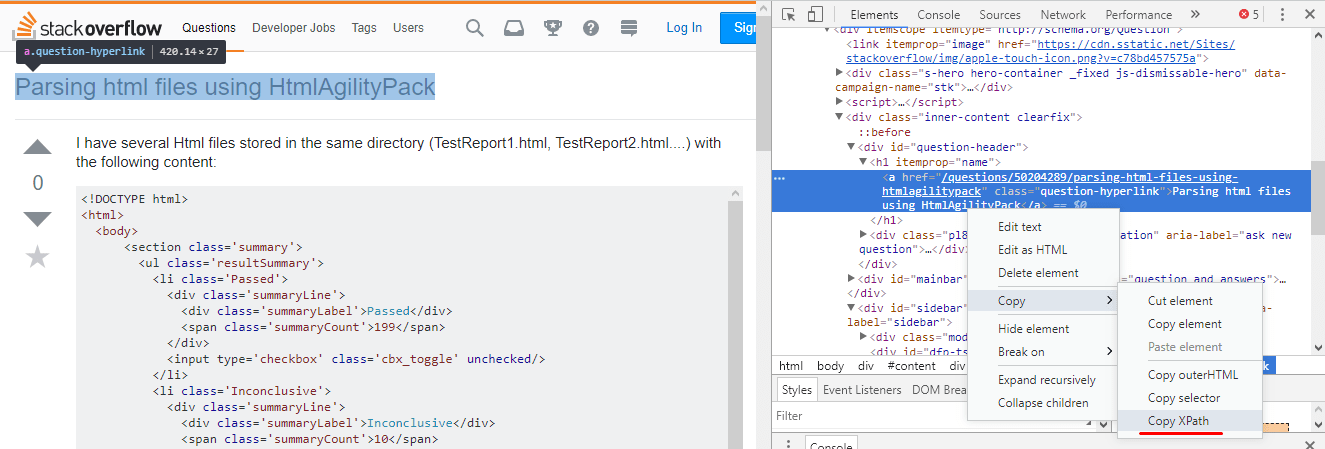Open the console drawer three-dot menu
This screenshot has height=449, width=1325.
click(789, 445)
